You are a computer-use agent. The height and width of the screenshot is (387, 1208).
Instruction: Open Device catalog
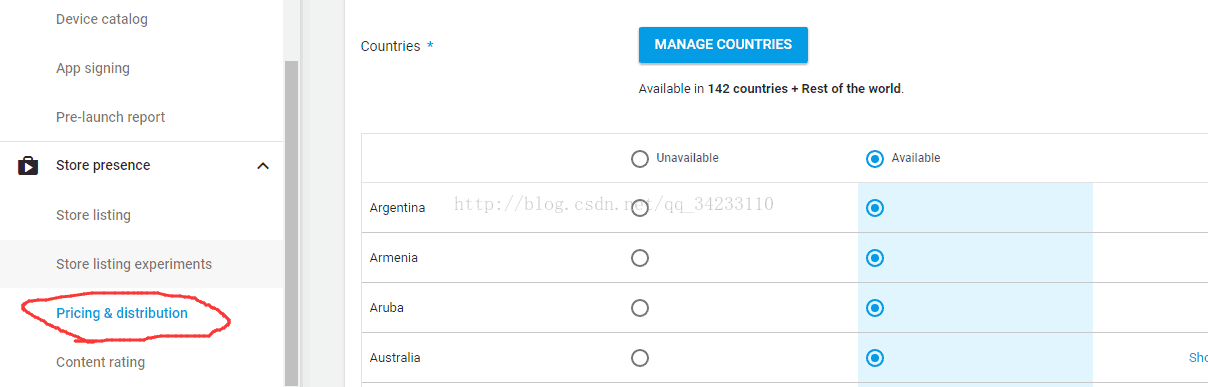coord(102,19)
